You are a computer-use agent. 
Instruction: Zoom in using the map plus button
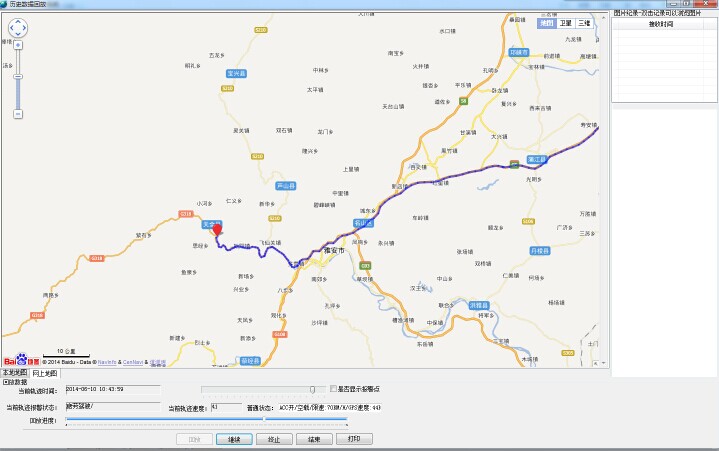[18, 45]
